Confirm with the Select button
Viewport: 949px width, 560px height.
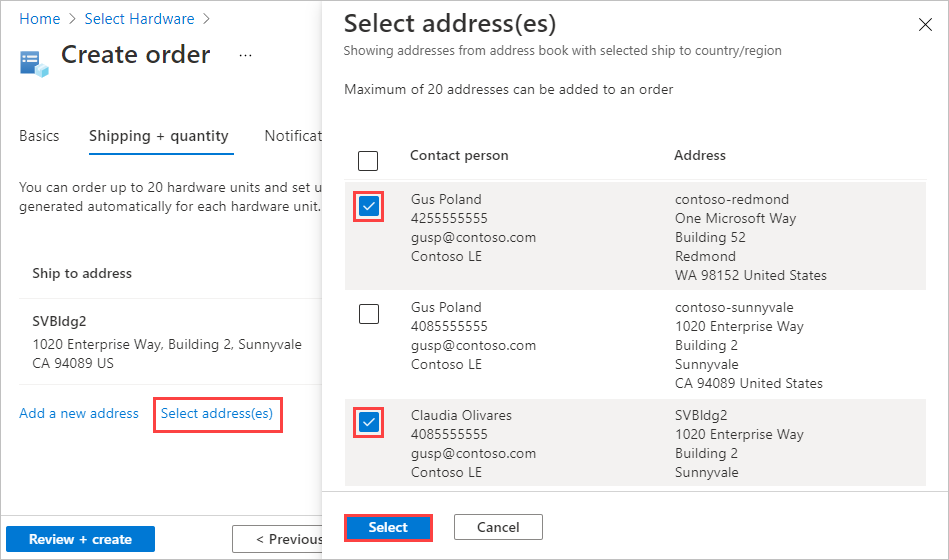388,527
